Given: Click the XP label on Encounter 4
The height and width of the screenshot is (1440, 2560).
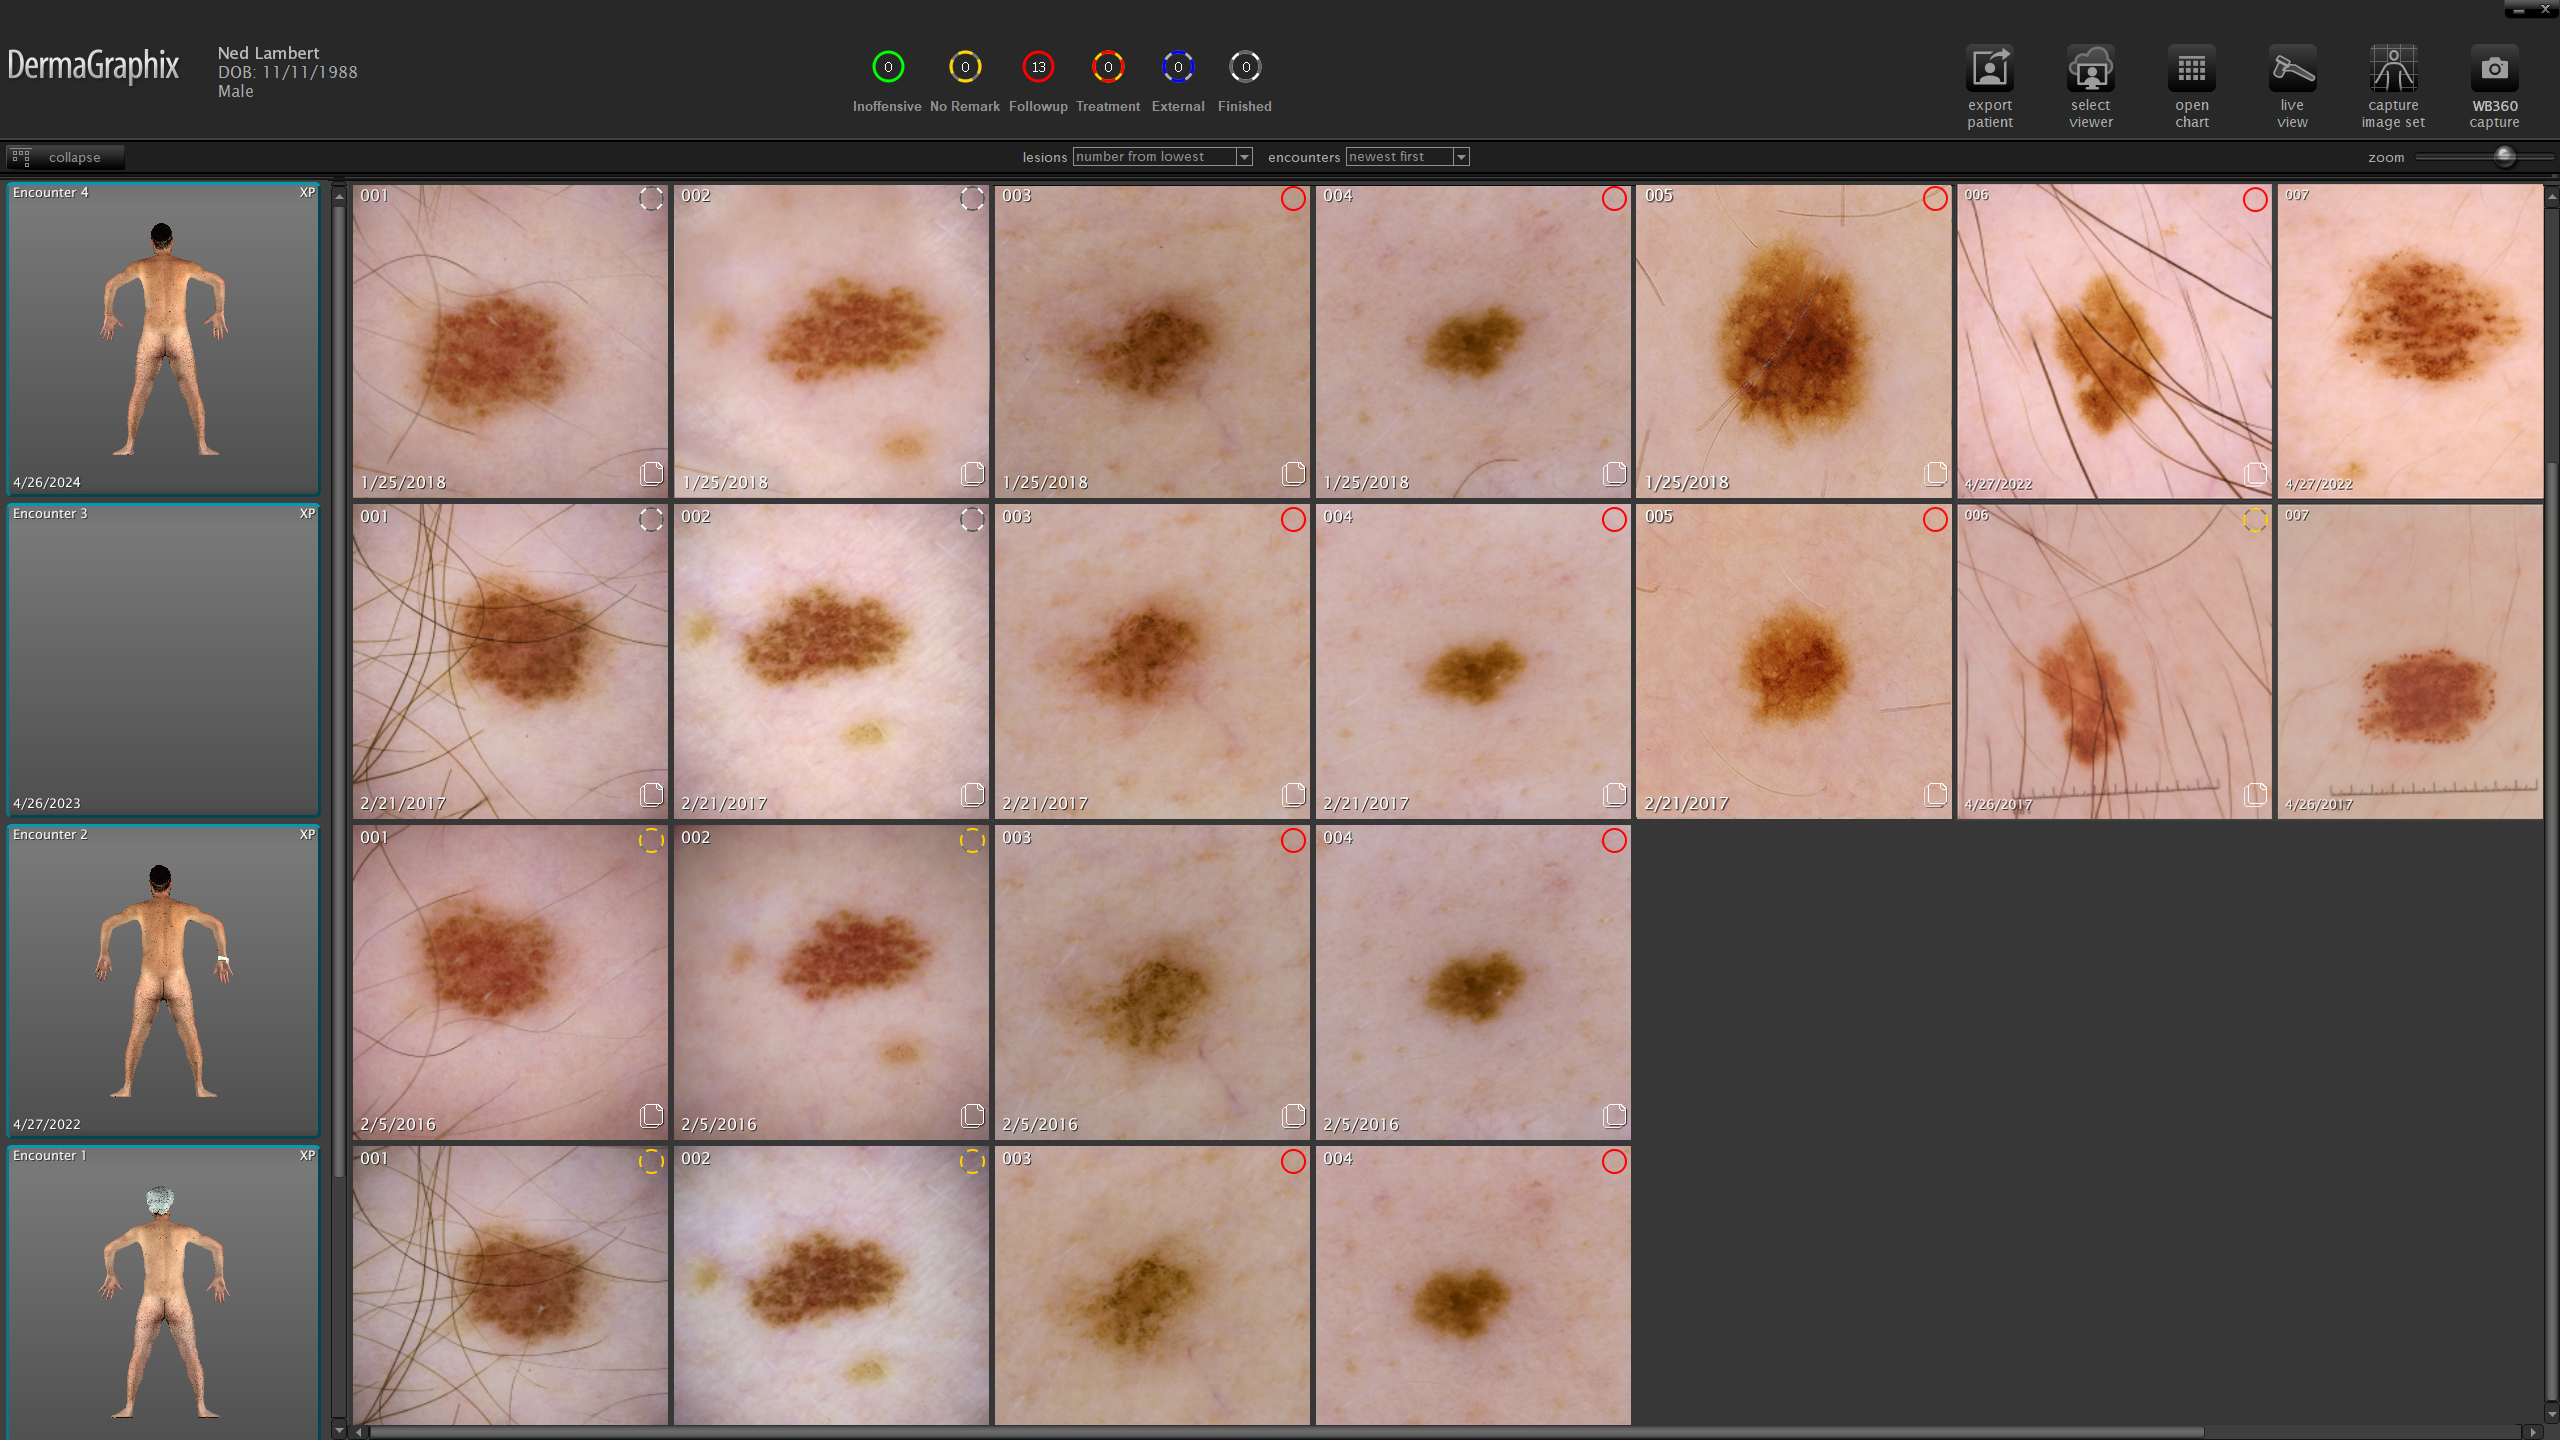Looking at the screenshot, I should 307,192.
